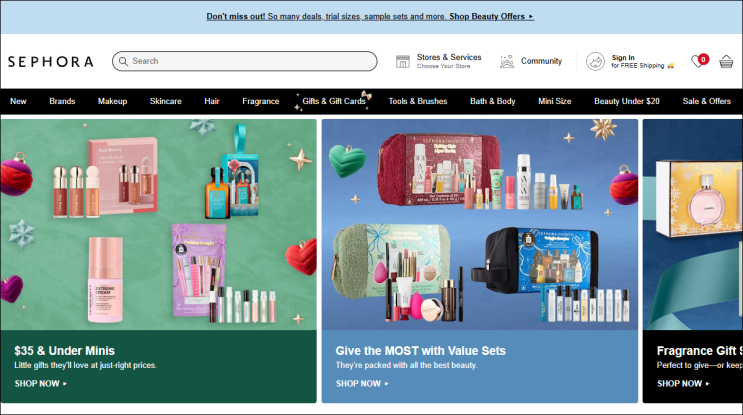
Task: Open the Shop Beauty Offers banner link
Action: (x=491, y=17)
